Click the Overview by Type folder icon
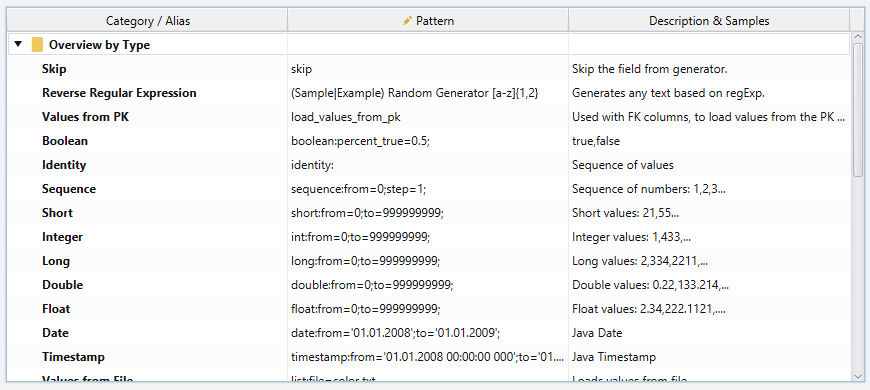Viewport: 870px width, 390px height. coord(37,44)
